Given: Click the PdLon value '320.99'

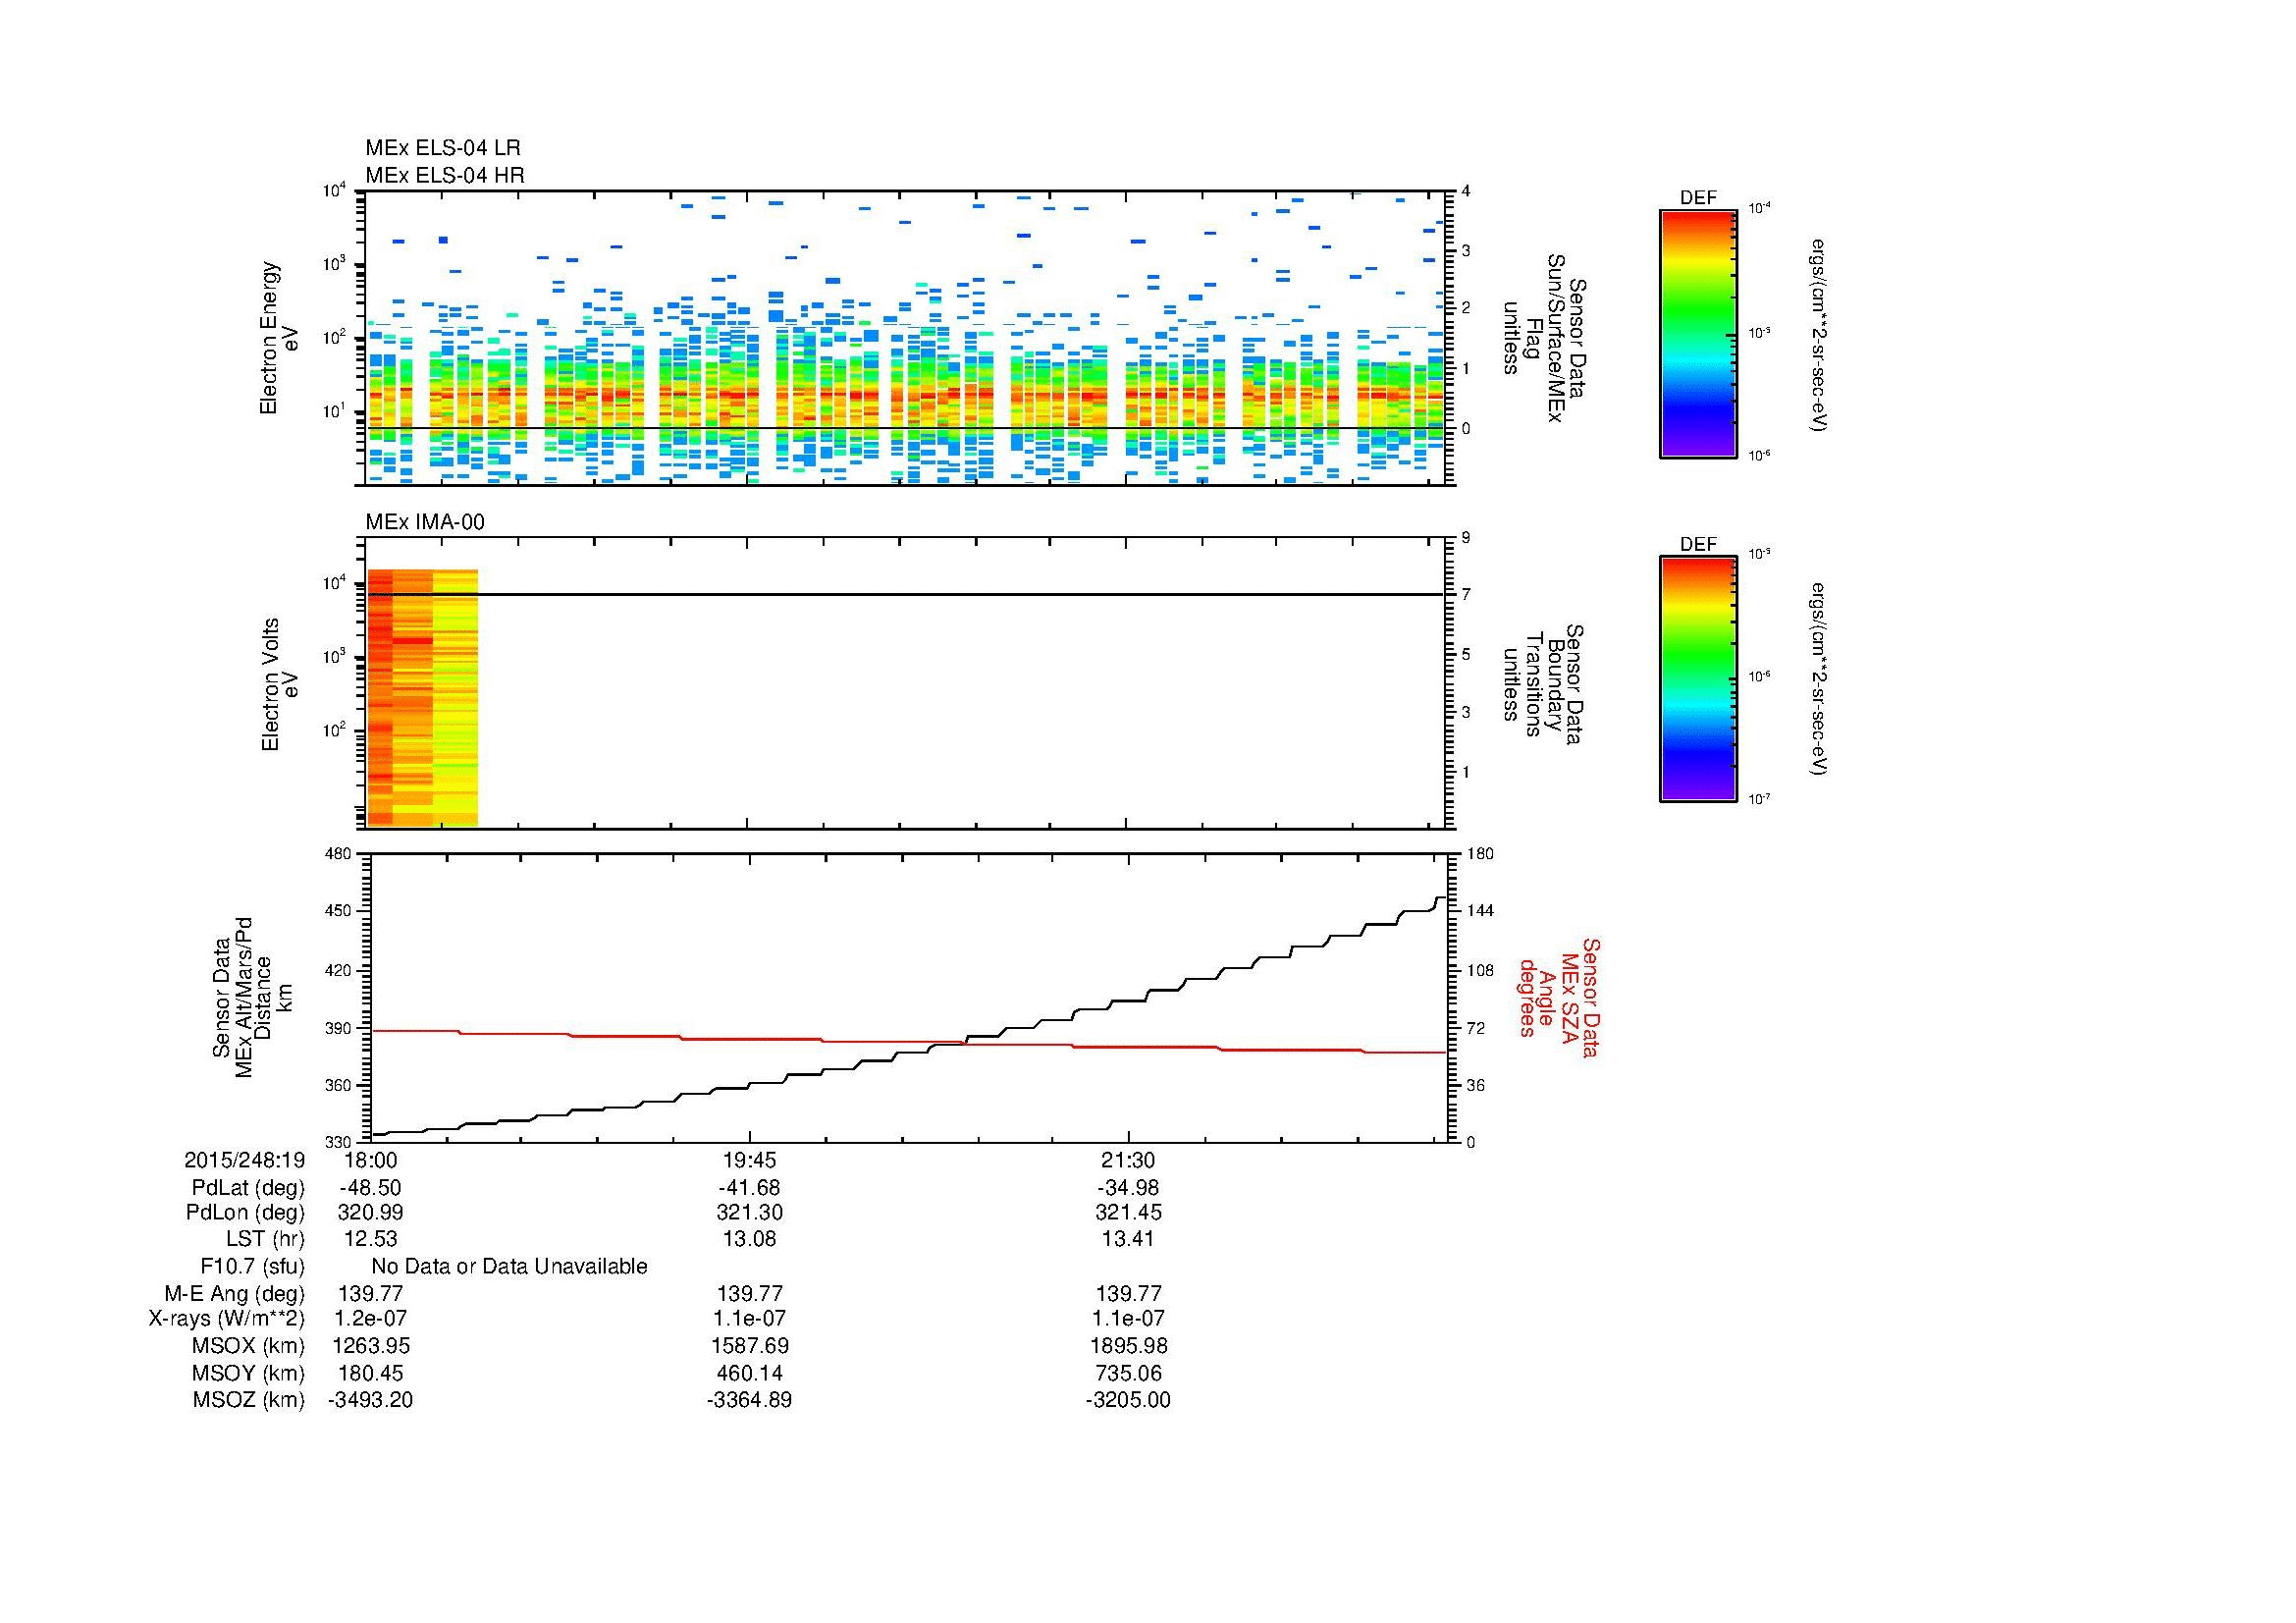Looking at the screenshot, I should pos(371,1213).
